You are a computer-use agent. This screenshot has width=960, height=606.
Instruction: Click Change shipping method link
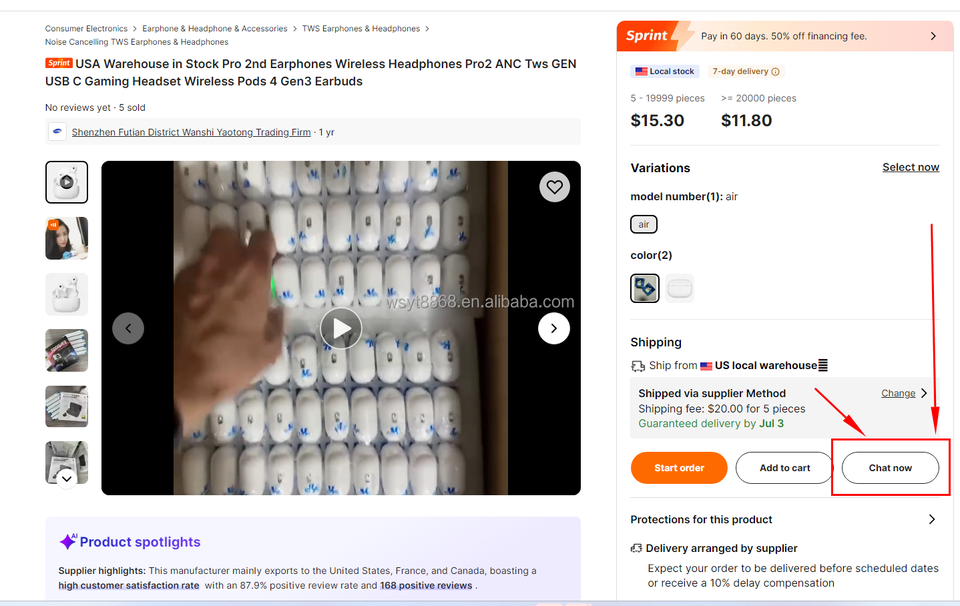pyautogui.click(x=898, y=393)
